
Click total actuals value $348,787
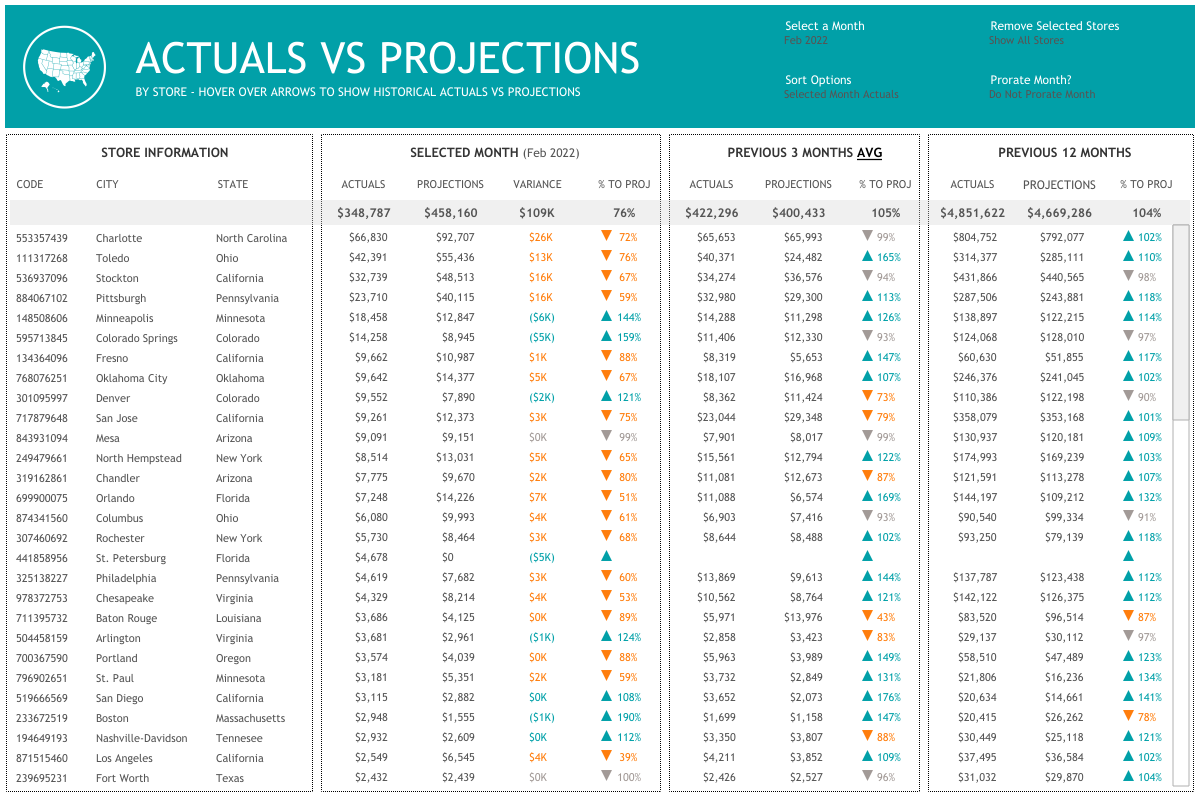(x=363, y=213)
